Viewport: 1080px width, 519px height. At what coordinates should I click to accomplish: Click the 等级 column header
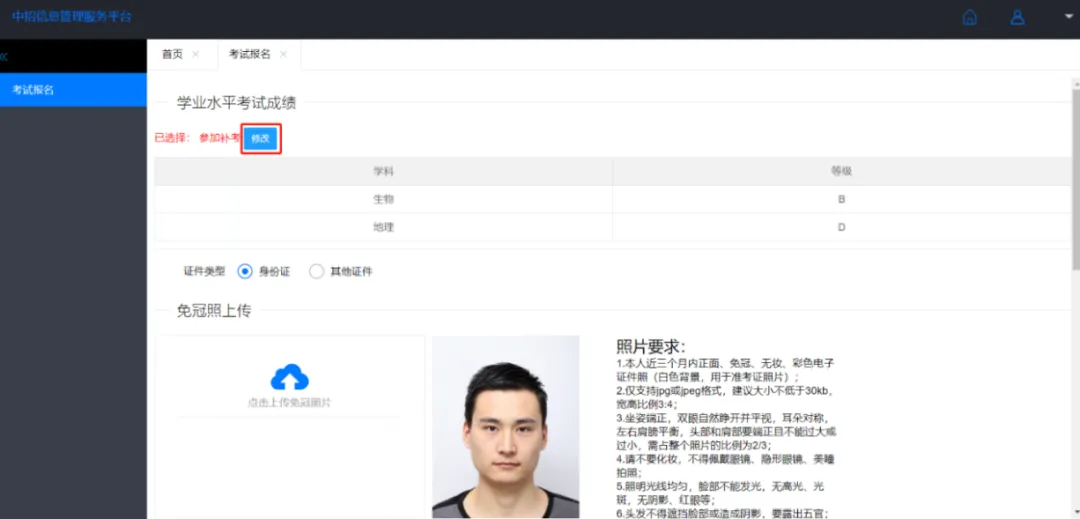842,171
